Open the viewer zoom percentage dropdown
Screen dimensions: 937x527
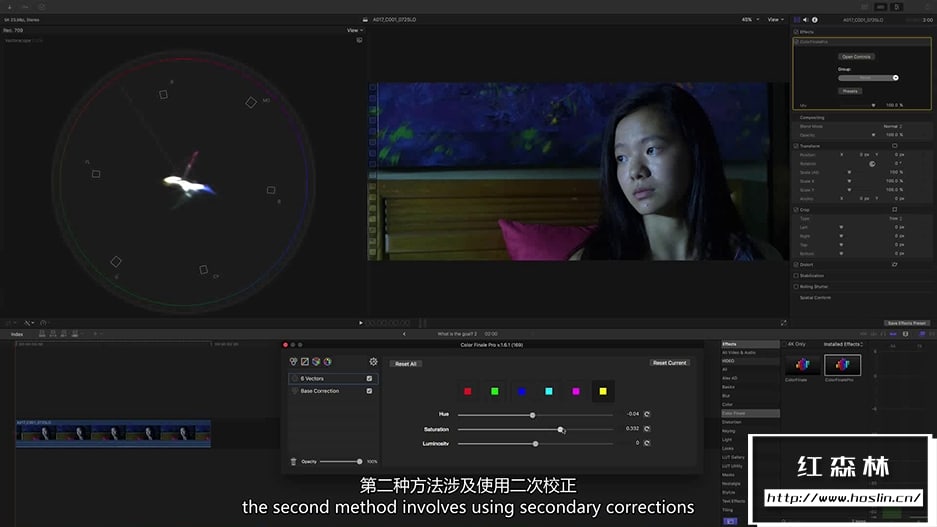click(x=751, y=20)
